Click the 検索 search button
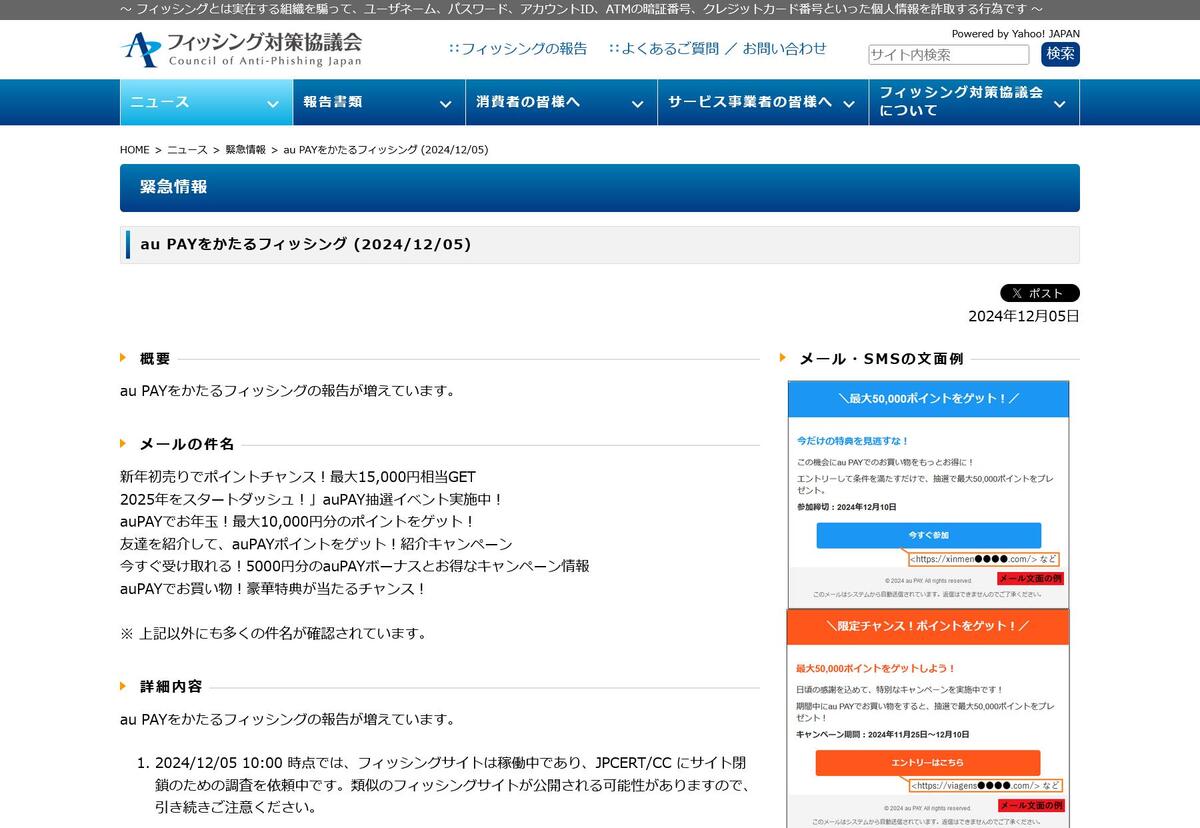Screen dimensions: 1200x828 point(1060,54)
